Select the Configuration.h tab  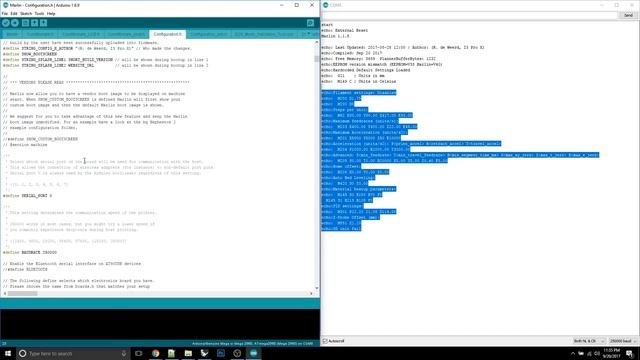pyautogui.click(x=167, y=34)
